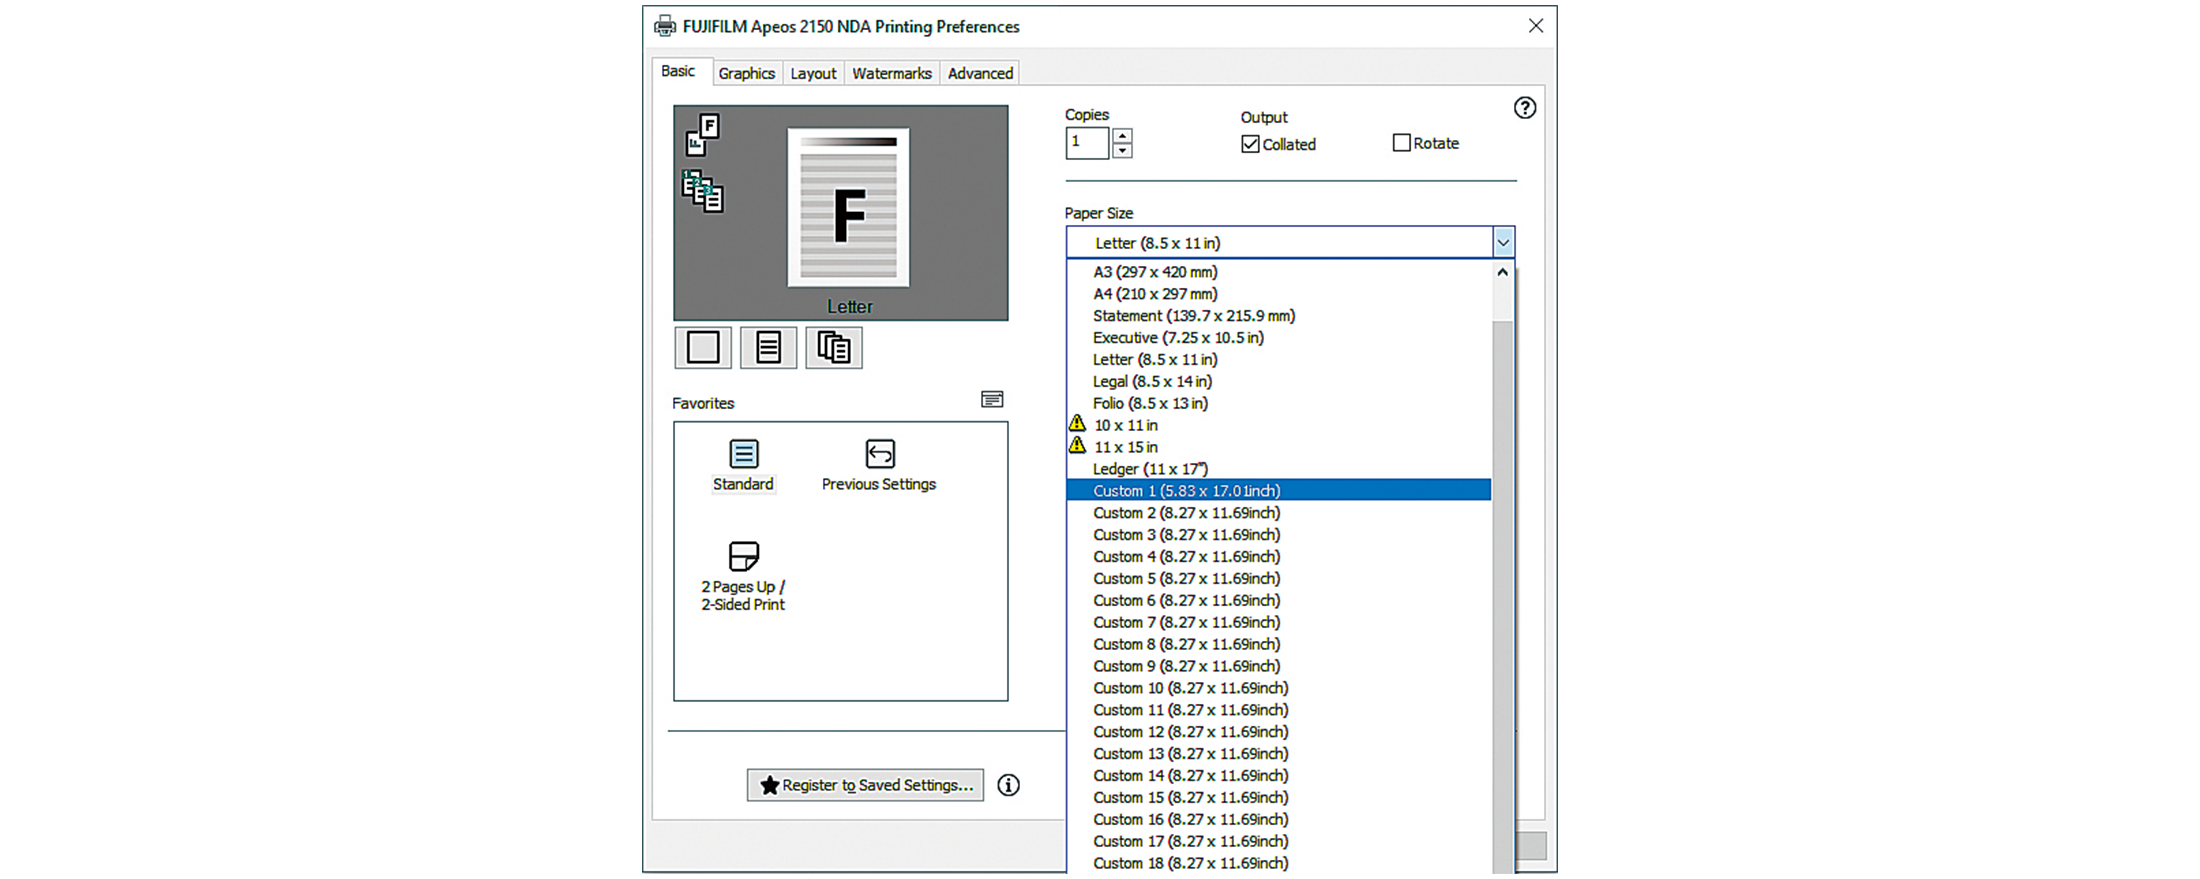The image size is (2200, 879).
Task: Choose Legal (8.5 x 14 in) from list
Action: click(1152, 381)
